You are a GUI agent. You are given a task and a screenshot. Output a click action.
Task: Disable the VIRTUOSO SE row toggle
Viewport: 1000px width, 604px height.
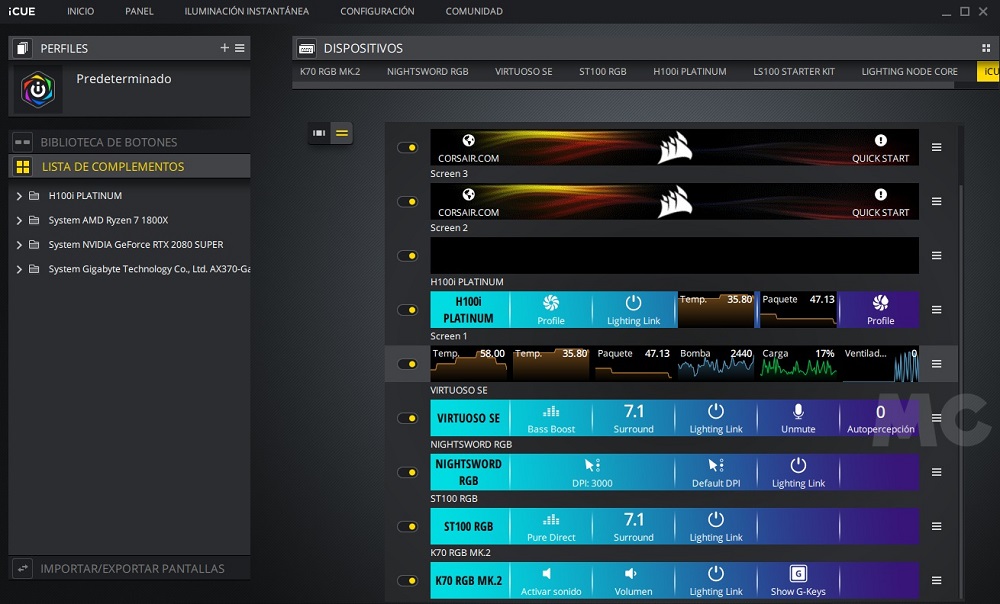[407, 418]
